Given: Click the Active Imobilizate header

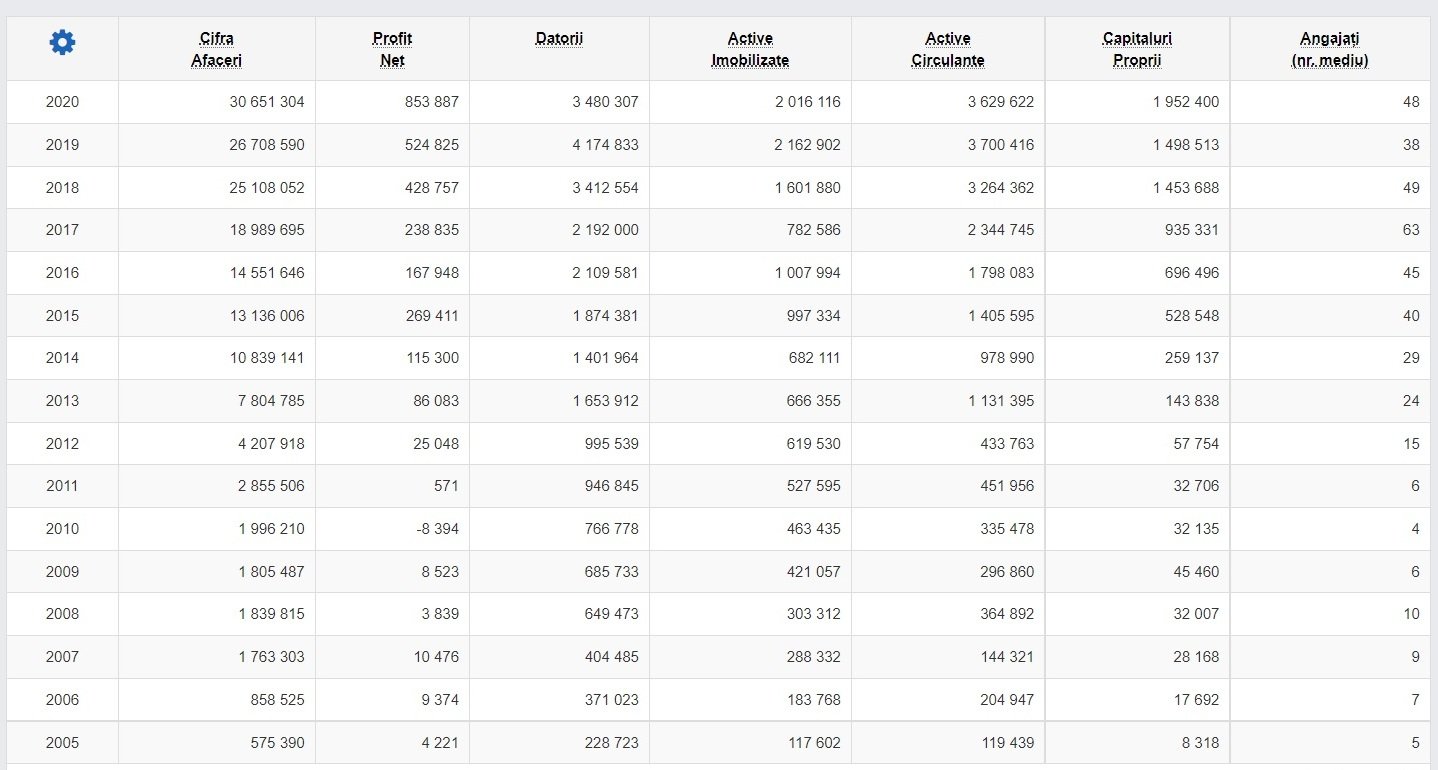Looking at the screenshot, I should coord(750,49).
